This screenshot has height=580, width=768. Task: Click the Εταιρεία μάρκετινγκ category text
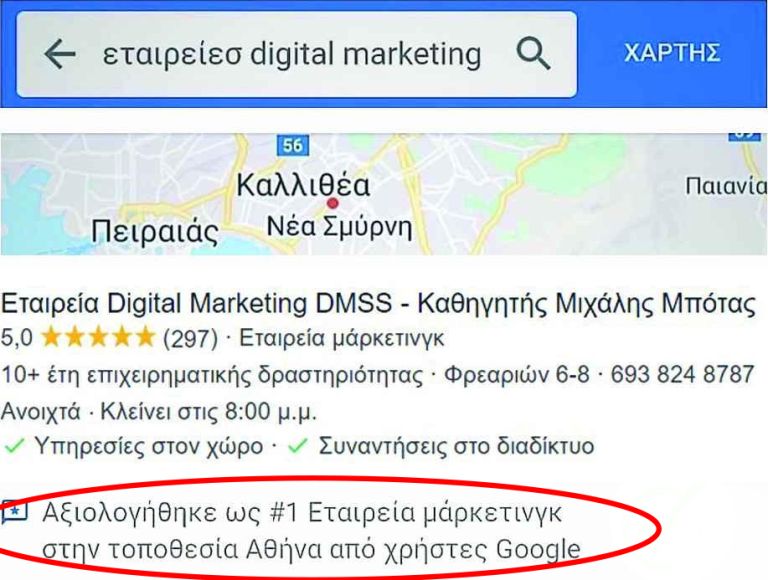(341, 338)
